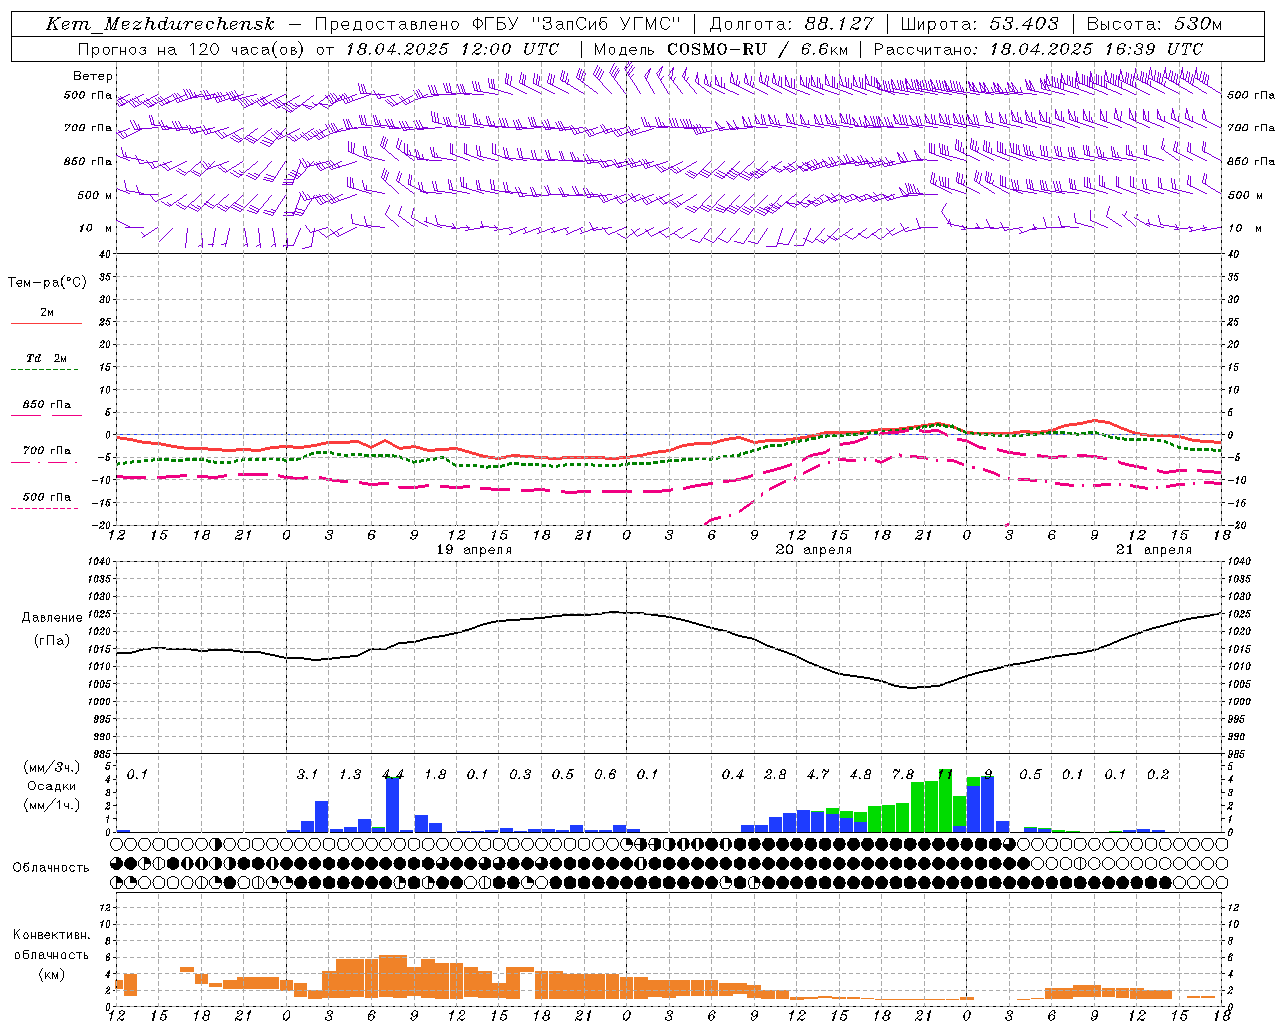1280x1024 pixels.
Task: Click the "(км)" unit label
Action: pyautogui.click(x=51, y=974)
